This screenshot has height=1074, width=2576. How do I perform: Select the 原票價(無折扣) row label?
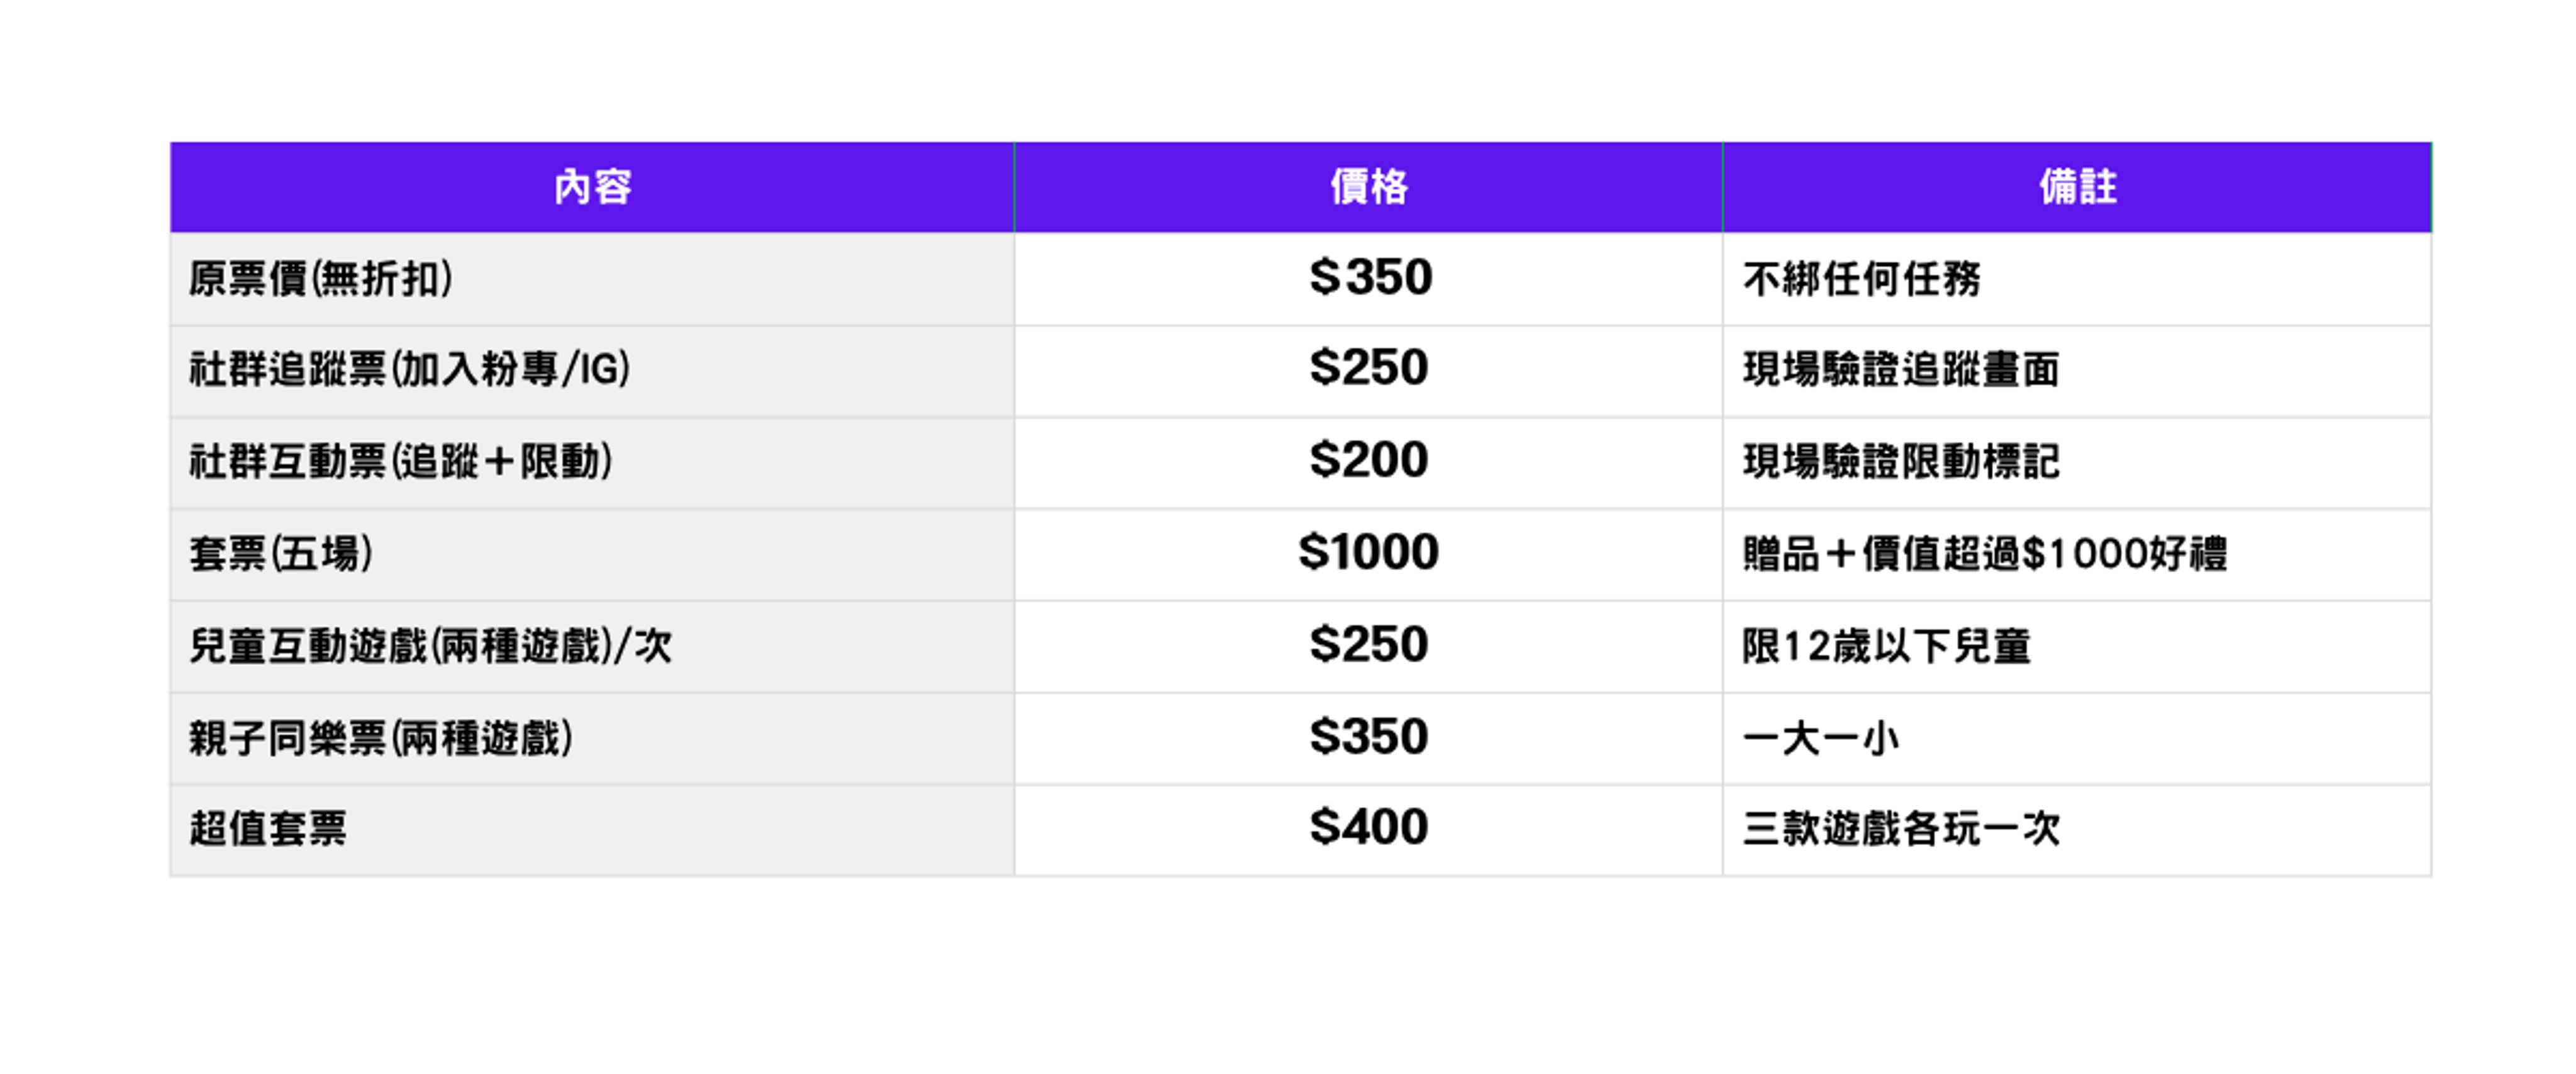592,279
